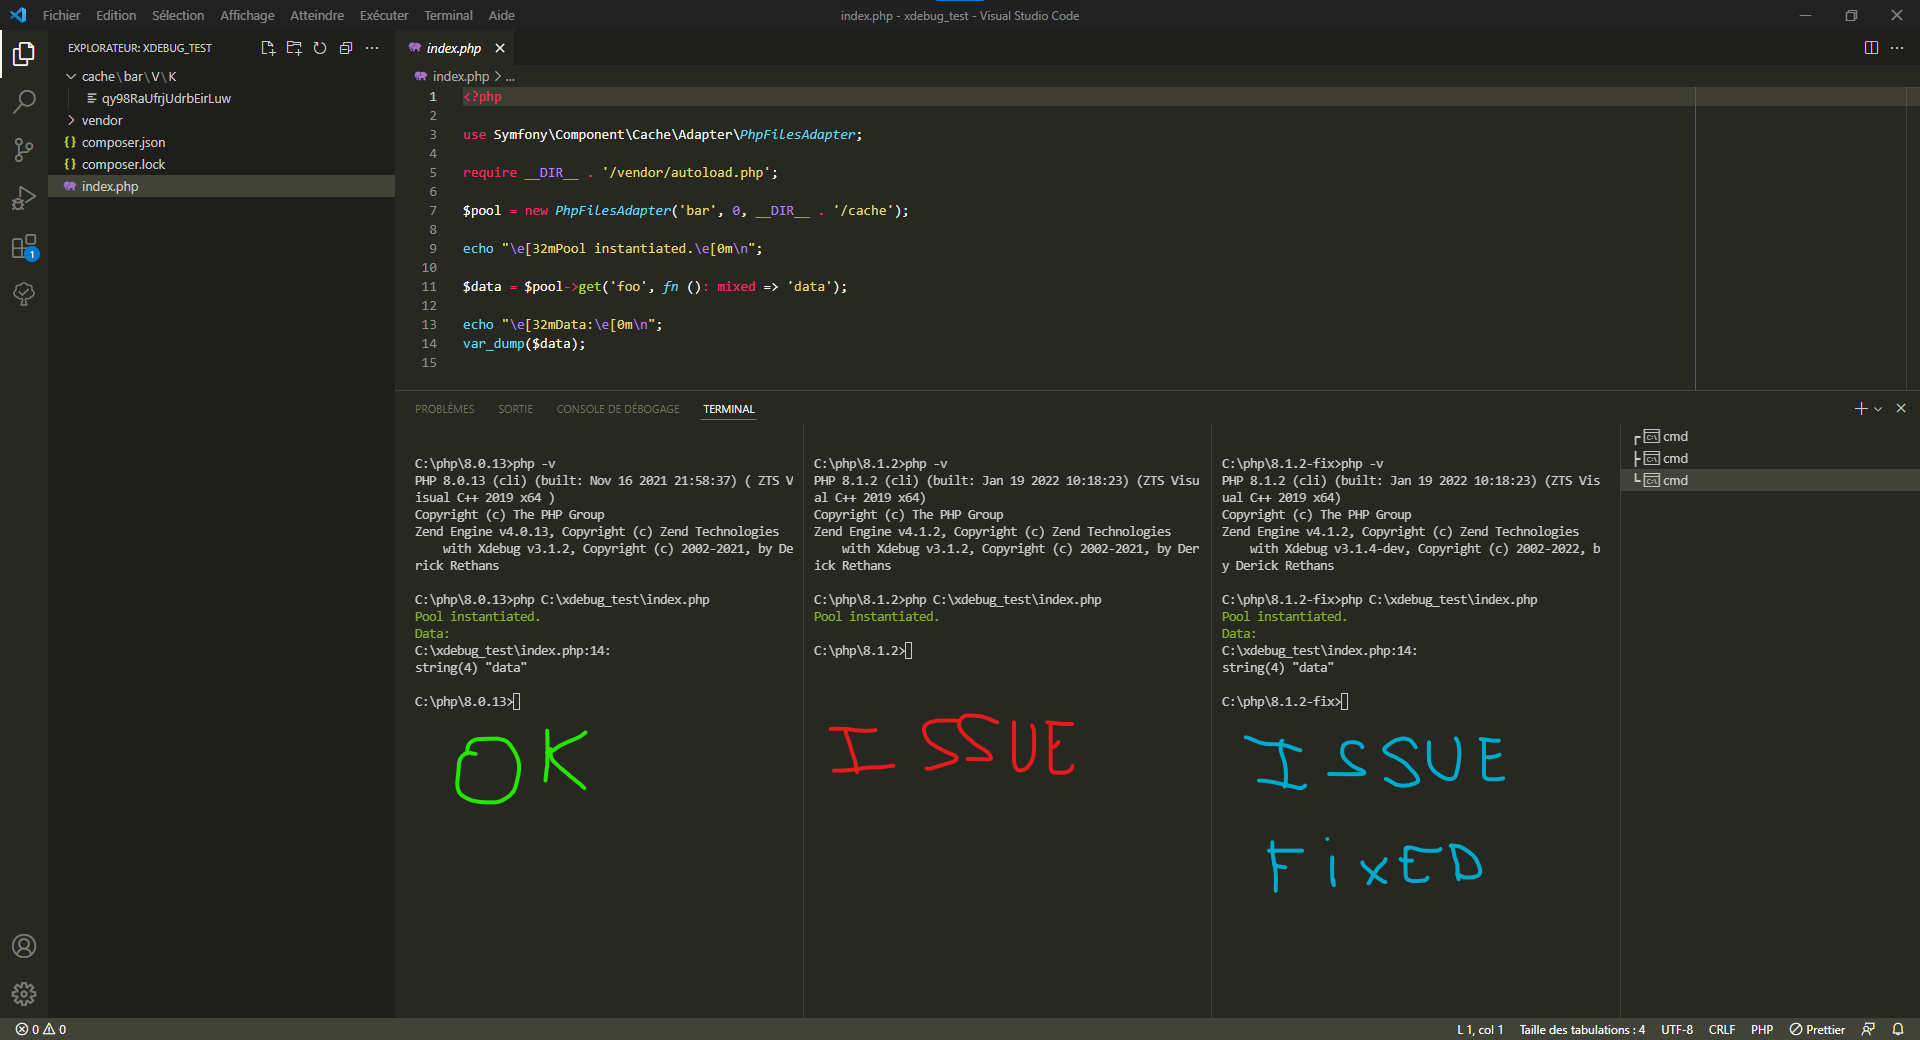The height and width of the screenshot is (1040, 1920).
Task: Collapse all folders in explorer
Action: tap(346, 48)
